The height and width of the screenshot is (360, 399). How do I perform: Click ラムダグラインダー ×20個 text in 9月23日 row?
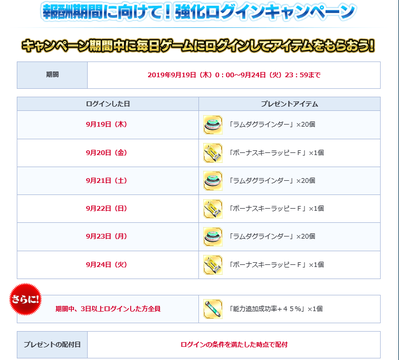pyautogui.click(x=272, y=236)
